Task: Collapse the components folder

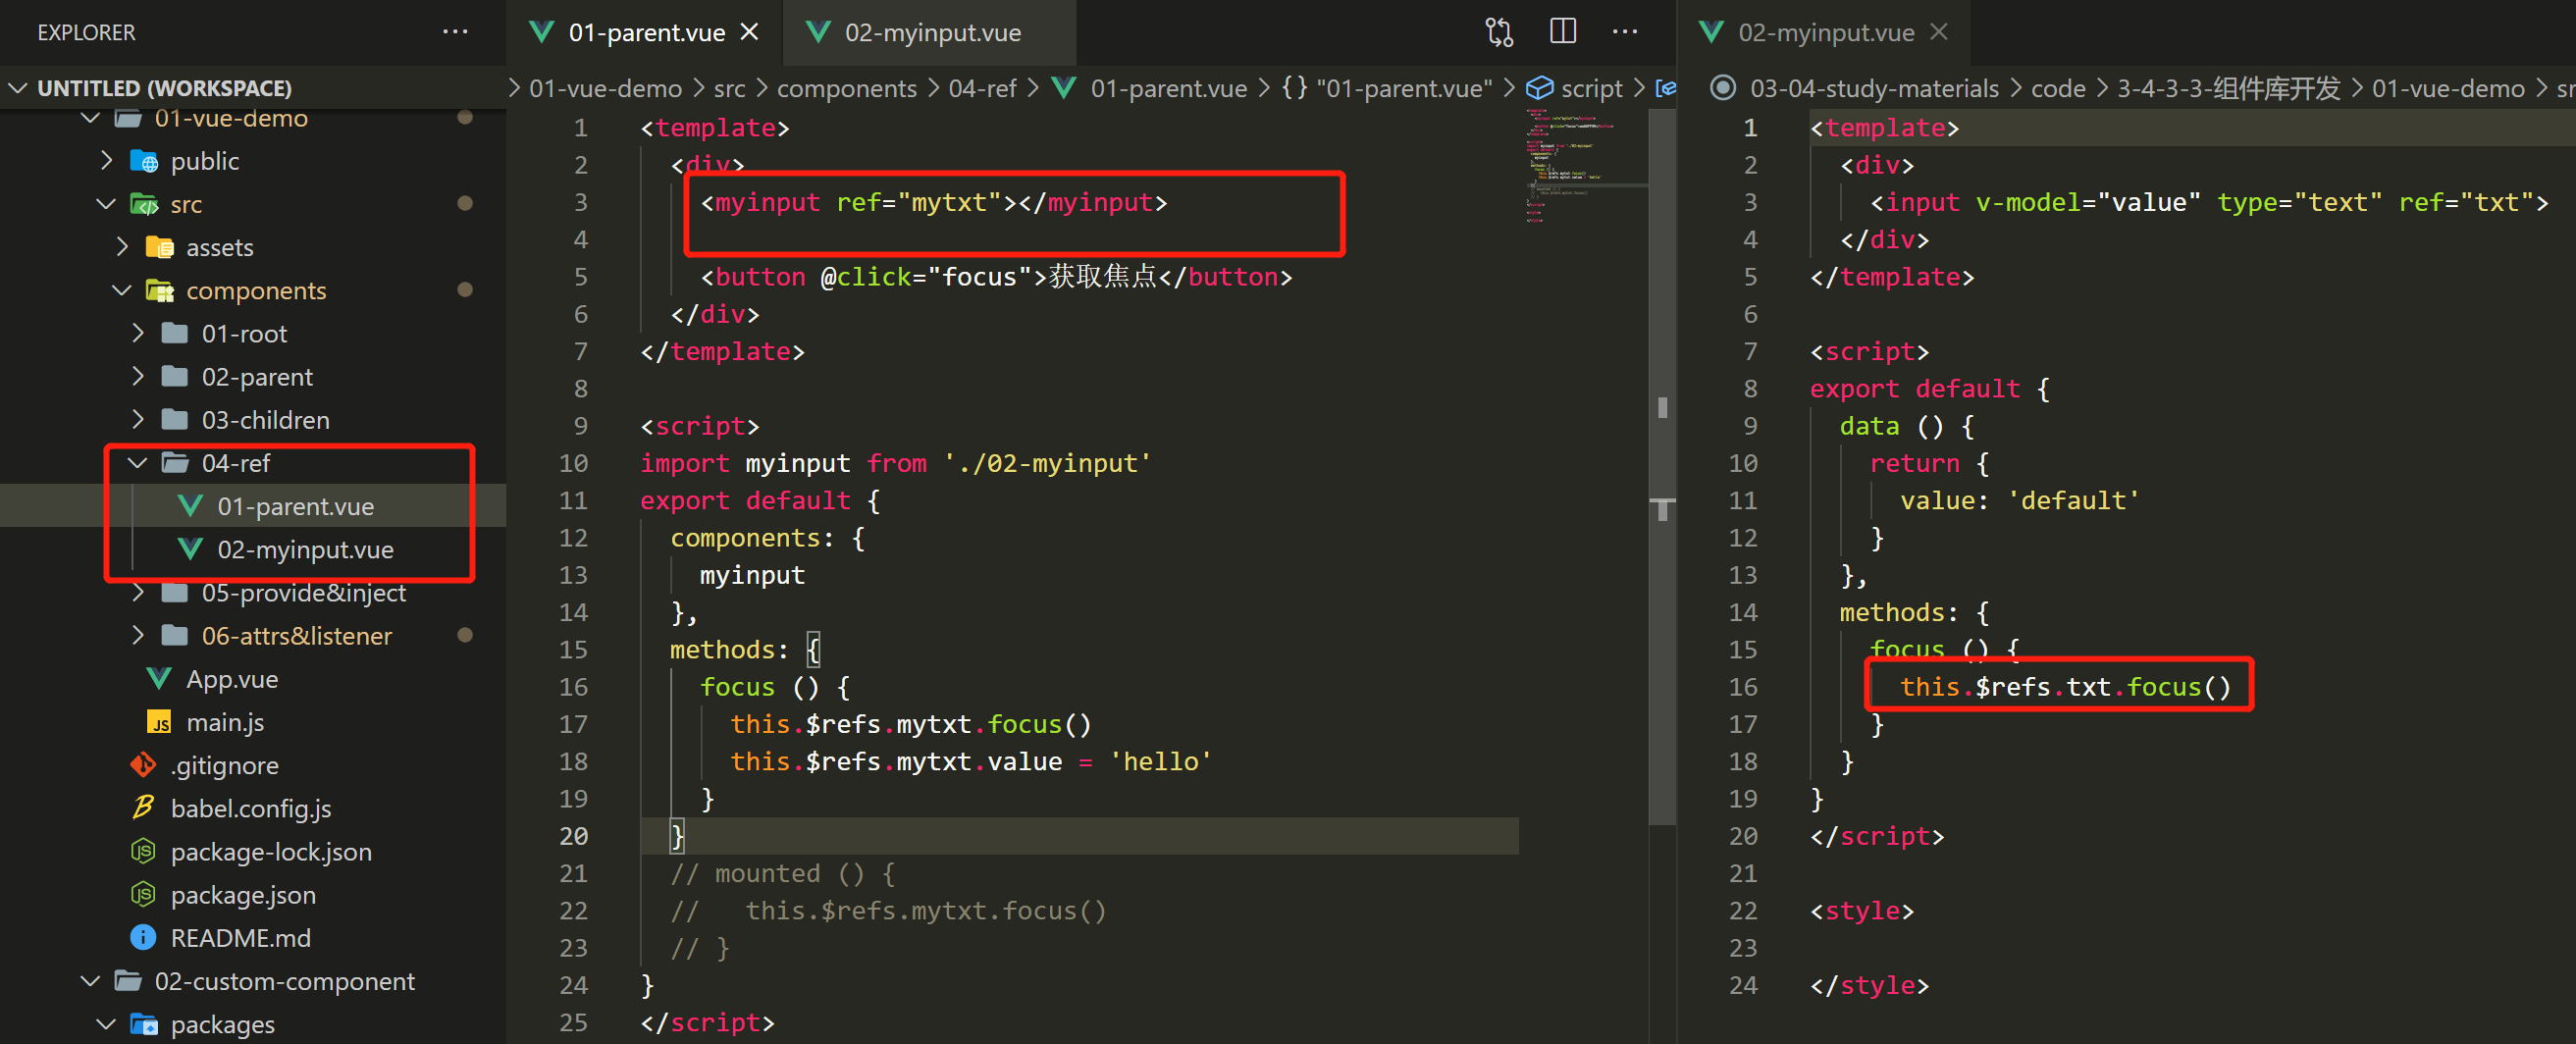Action: pos(122,290)
